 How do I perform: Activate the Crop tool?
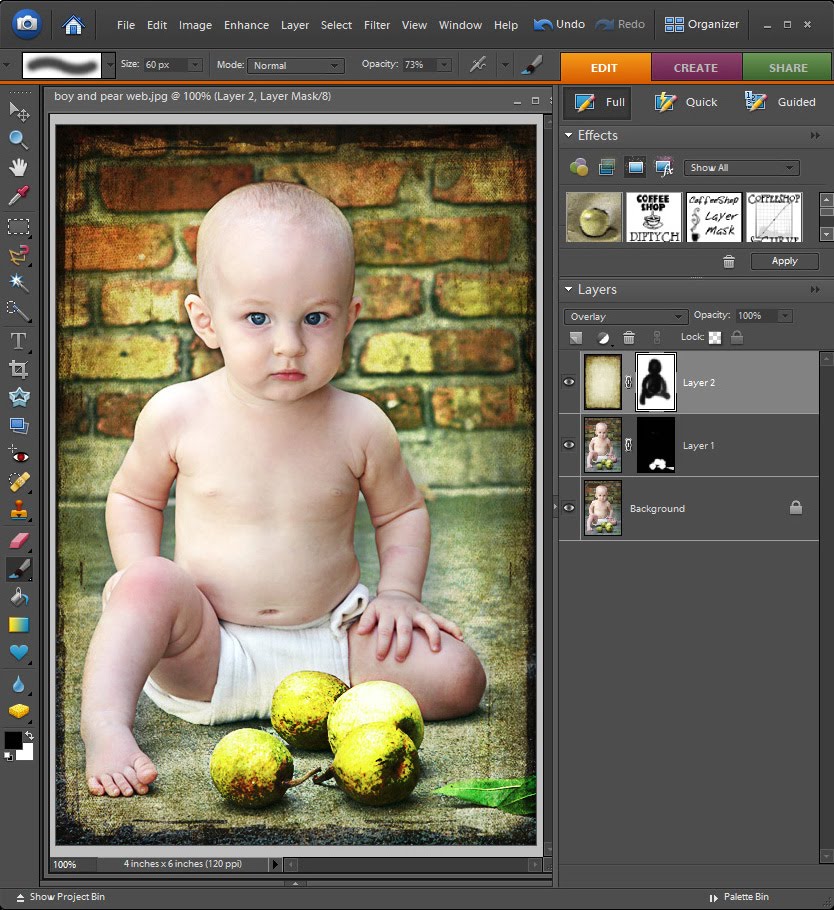tap(18, 369)
